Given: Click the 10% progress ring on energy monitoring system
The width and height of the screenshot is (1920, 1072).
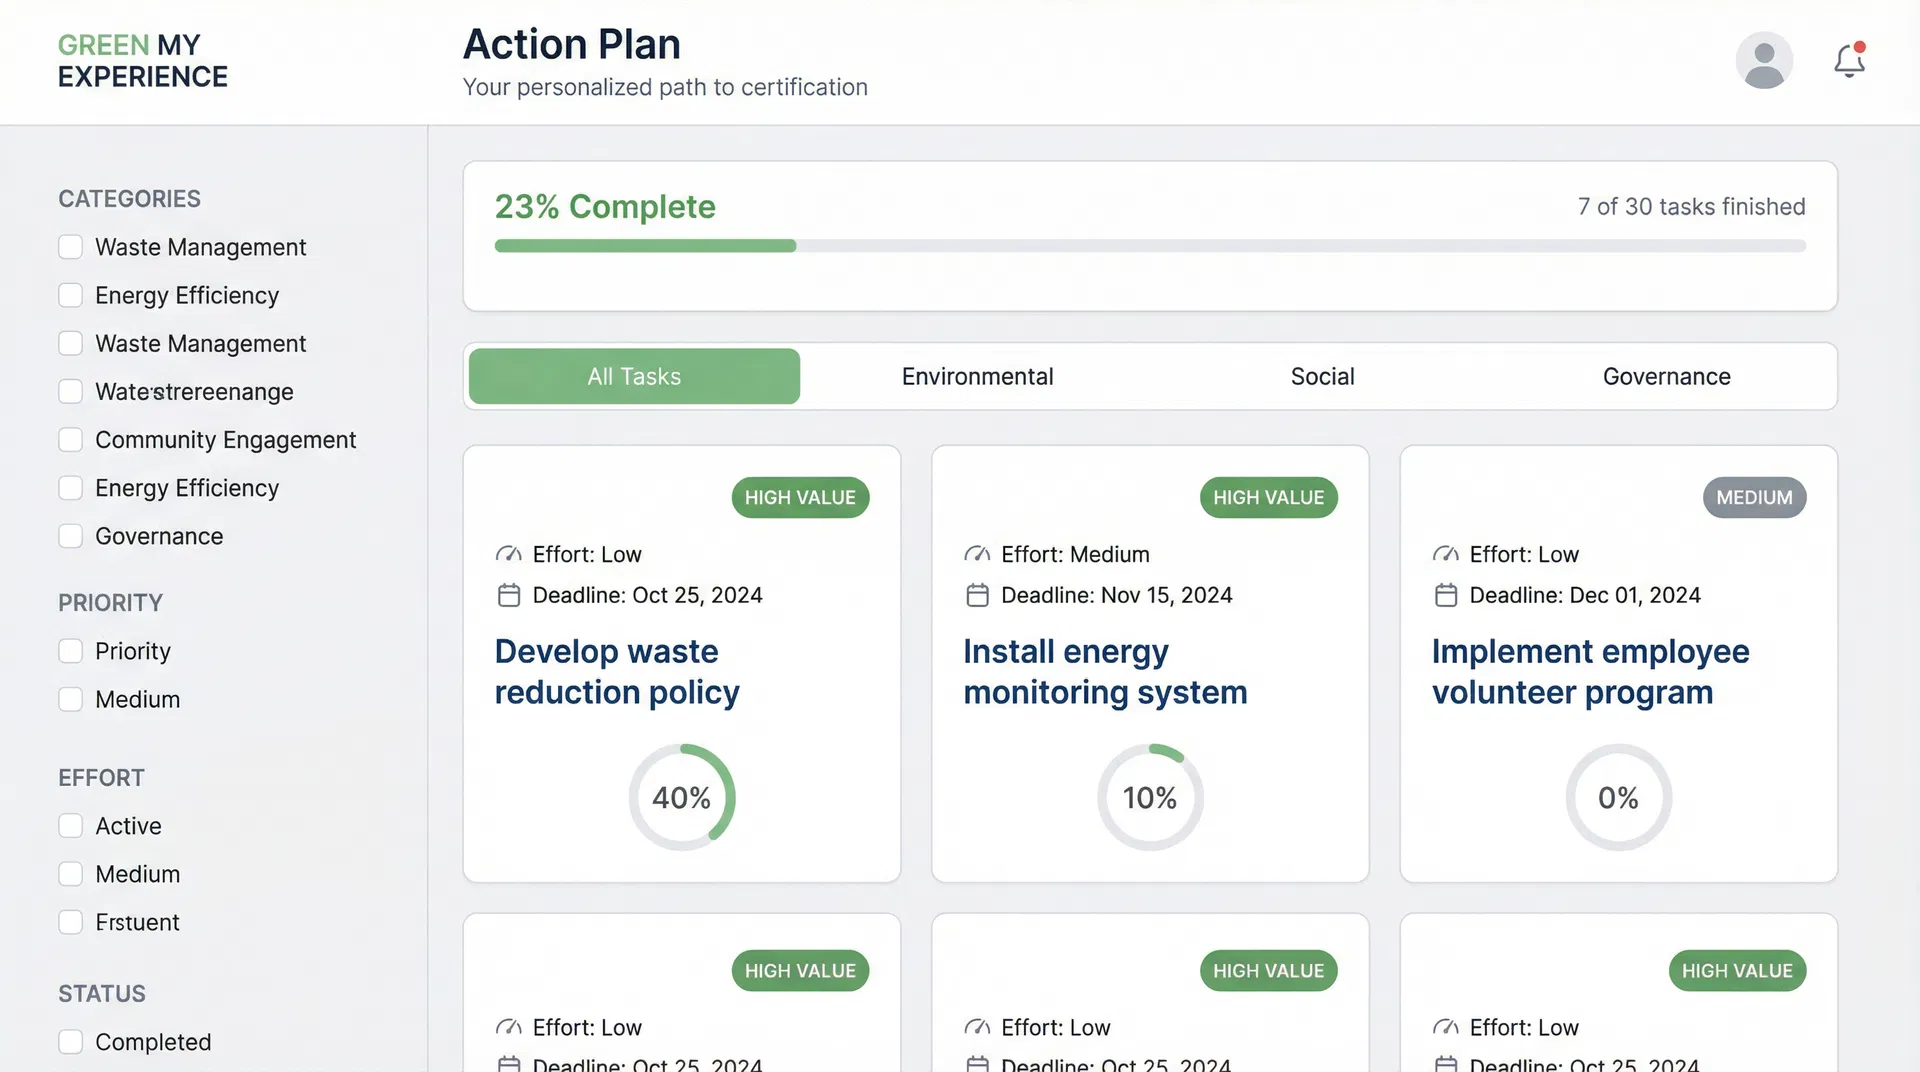Looking at the screenshot, I should pyautogui.click(x=1150, y=797).
